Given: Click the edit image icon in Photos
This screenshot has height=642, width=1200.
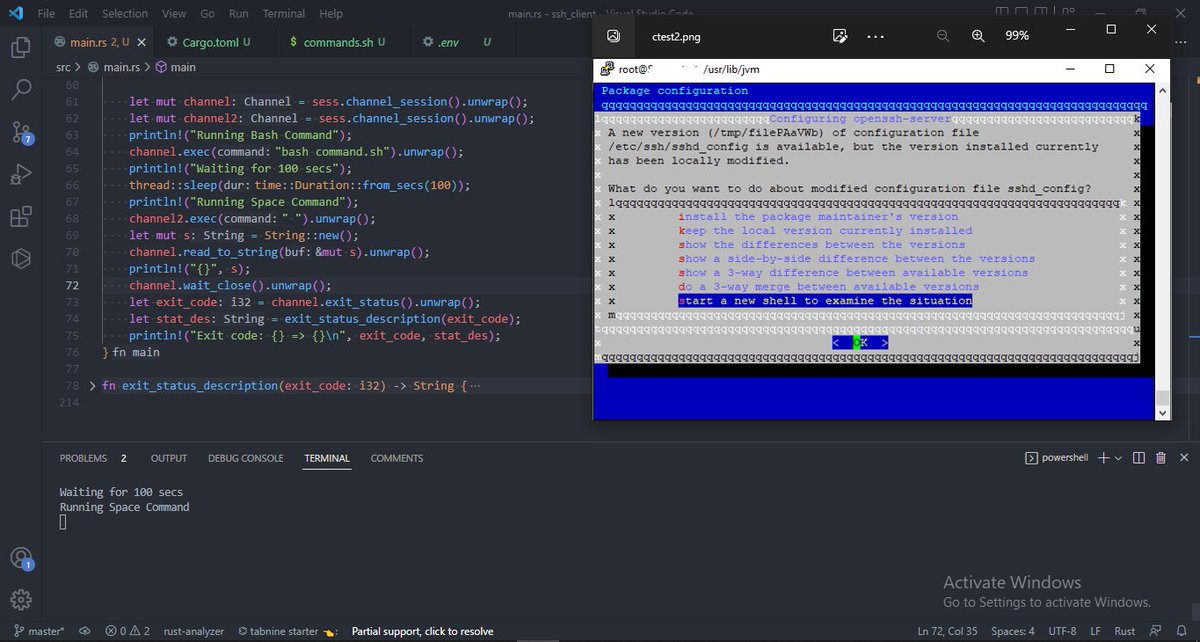Looking at the screenshot, I should pos(840,35).
